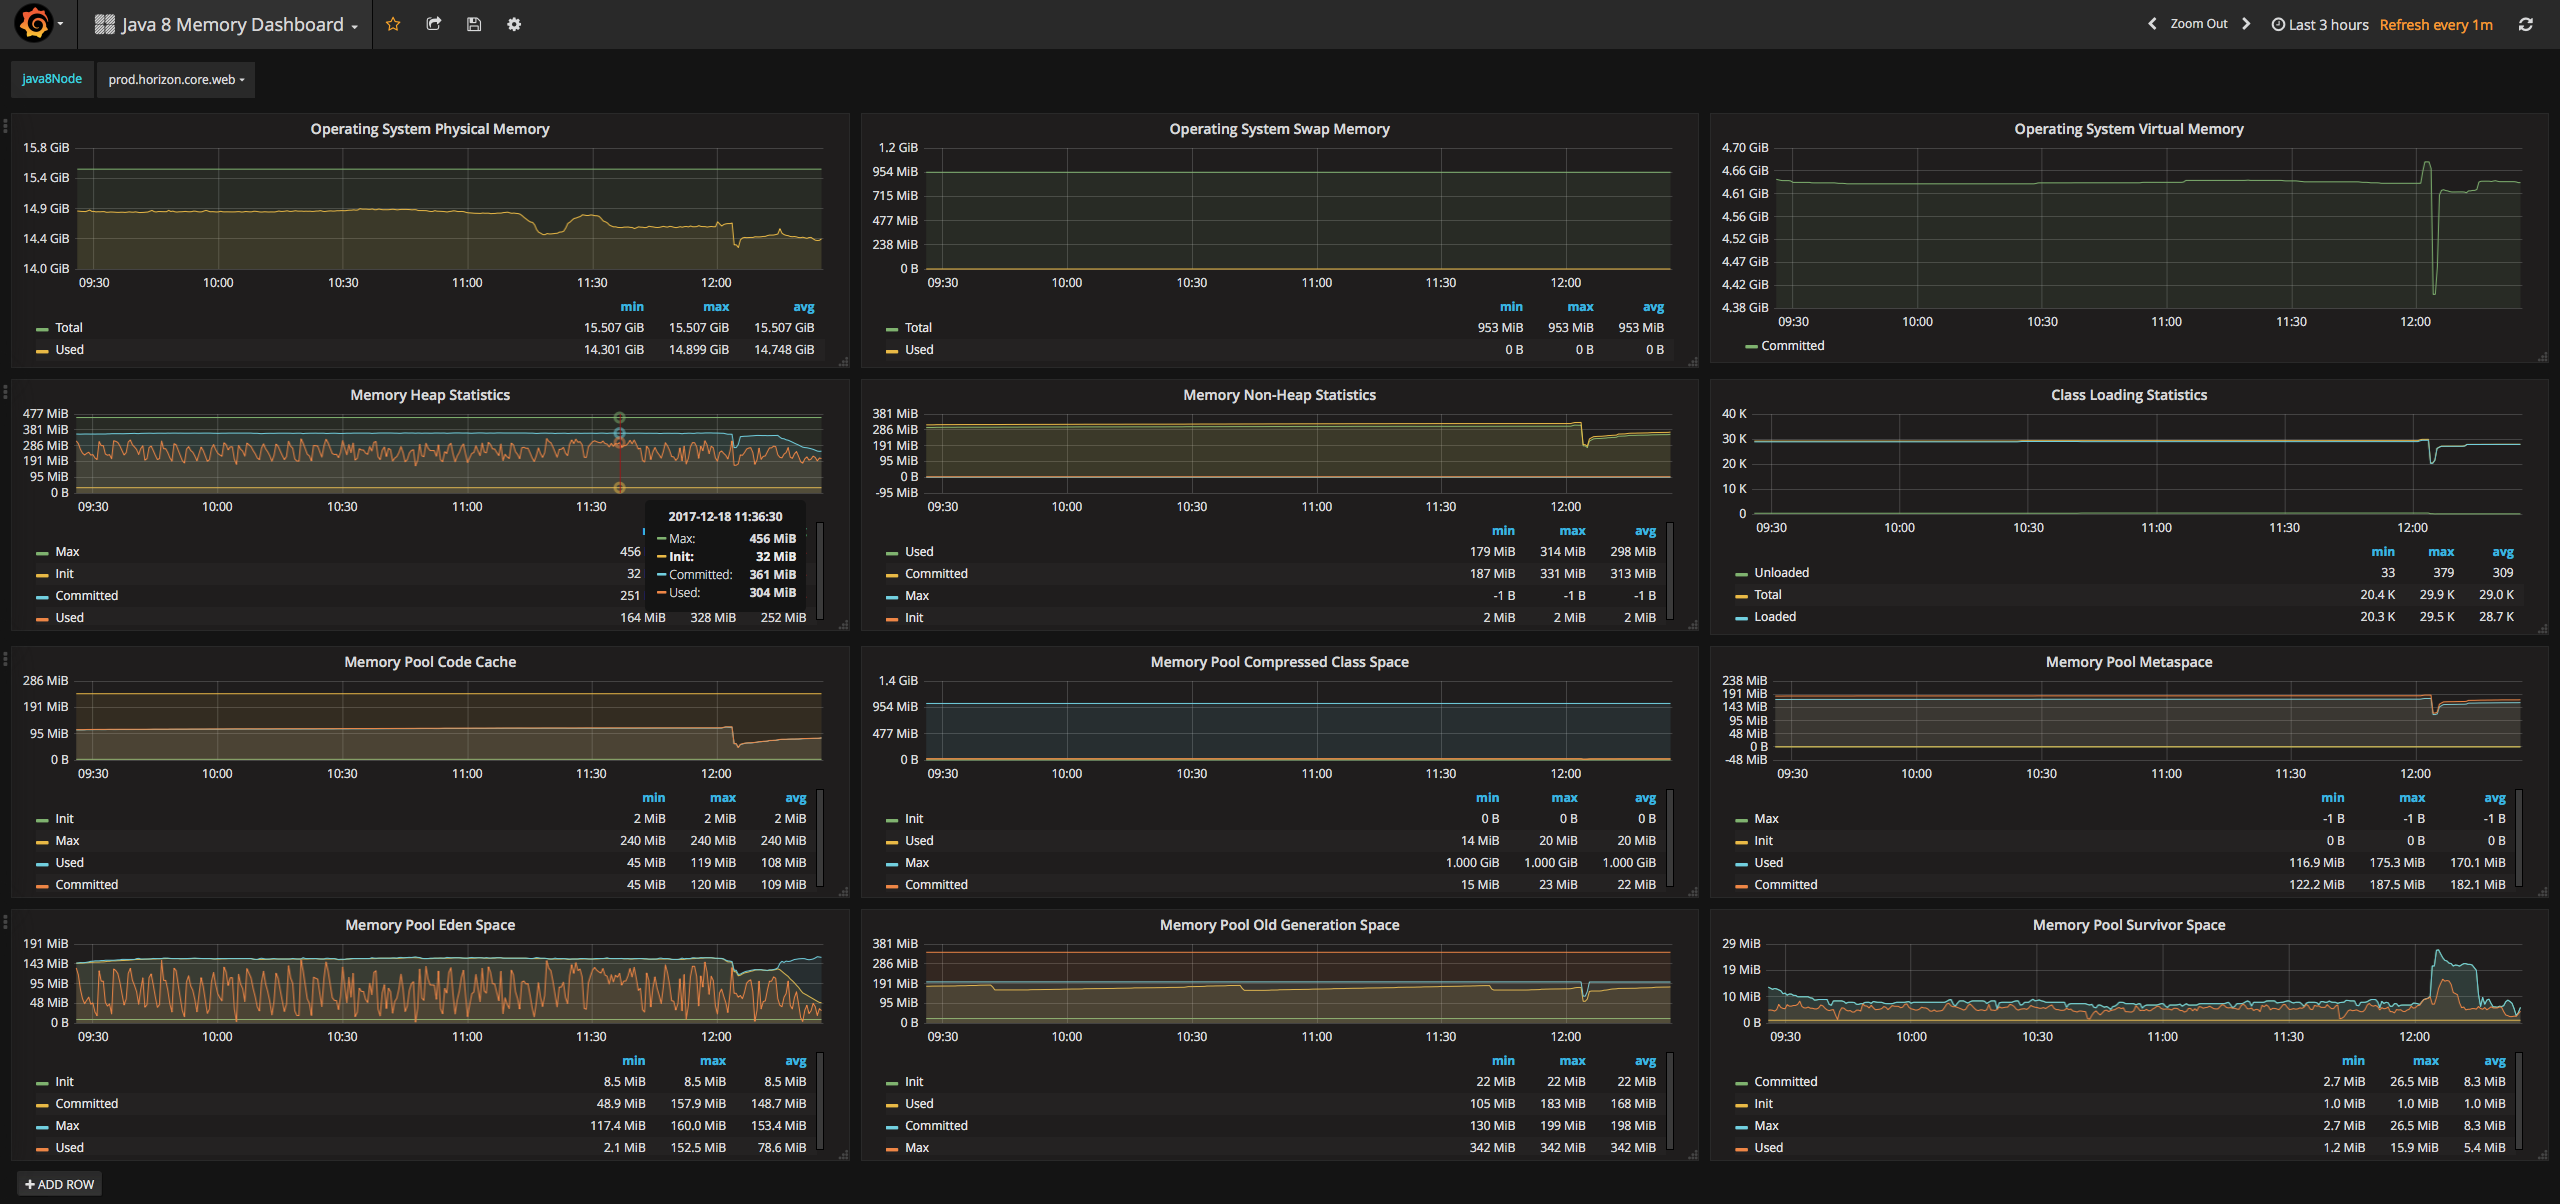Image resolution: width=2560 pixels, height=1204 pixels.
Task: Sort Swap Memory legend by max column
Action: (x=1580, y=307)
